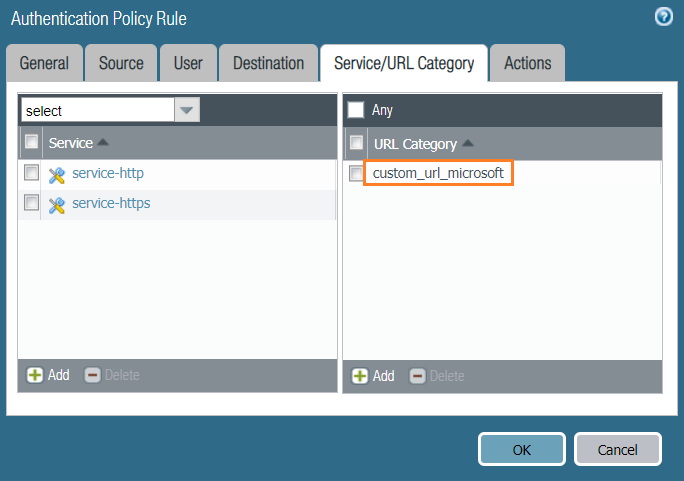The height and width of the screenshot is (481, 684).
Task: Sort by Service column arrow
Action: pos(103,142)
